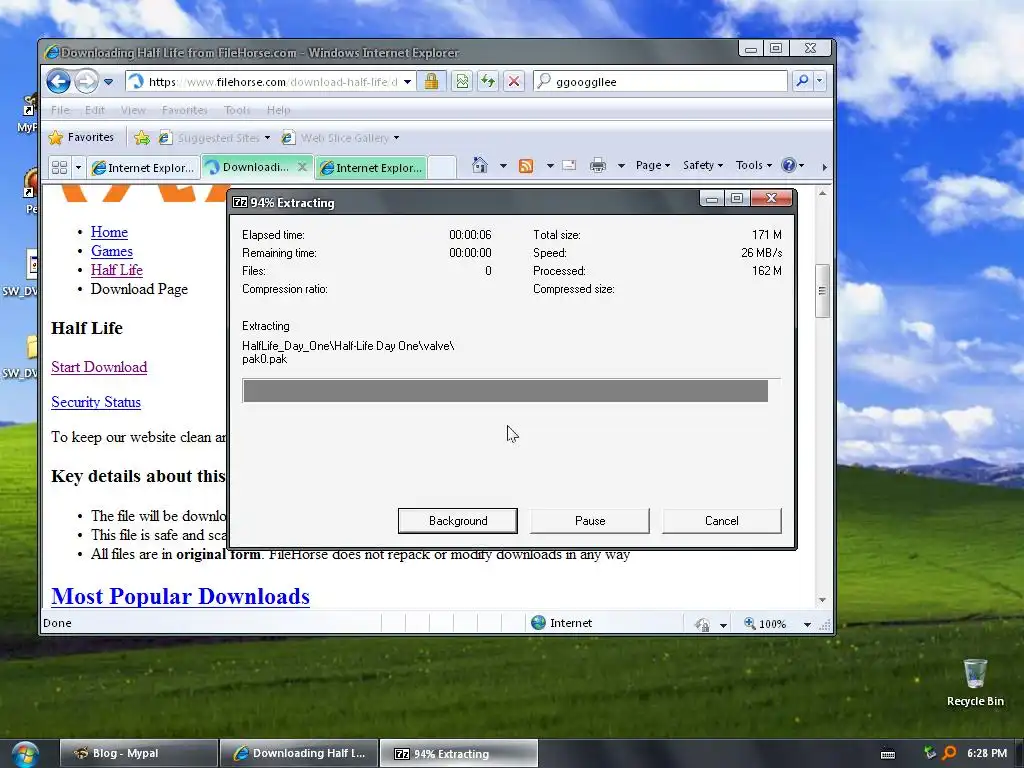Click the page vertical scrollbar thumb
This screenshot has width=1024, height=768.
point(822,291)
